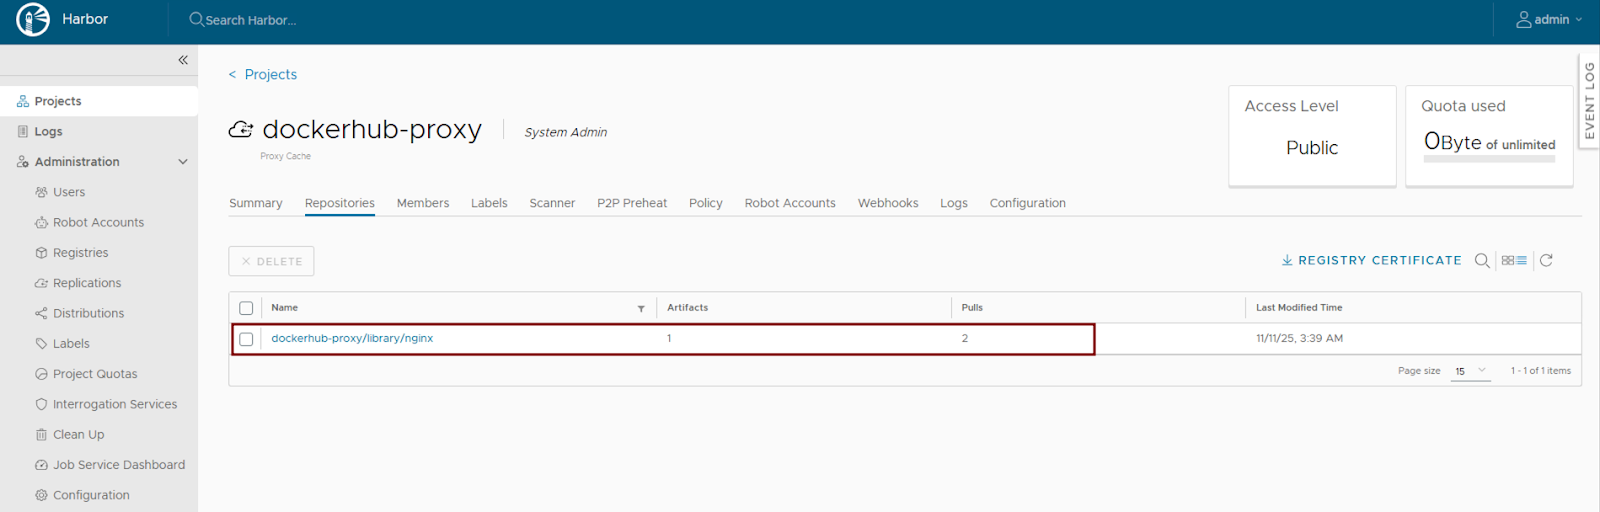Click REGISTRY CERTIFICATE link
The width and height of the screenshot is (1600, 512).
coord(1380,260)
